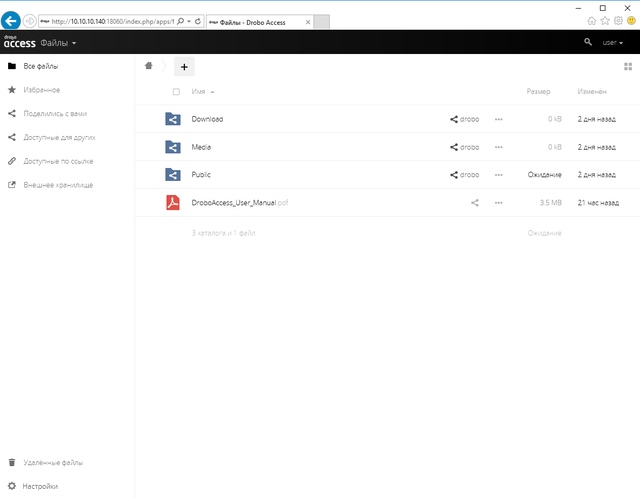Open three-dot menu for Public folder
This screenshot has width=640, height=498.
(x=498, y=175)
